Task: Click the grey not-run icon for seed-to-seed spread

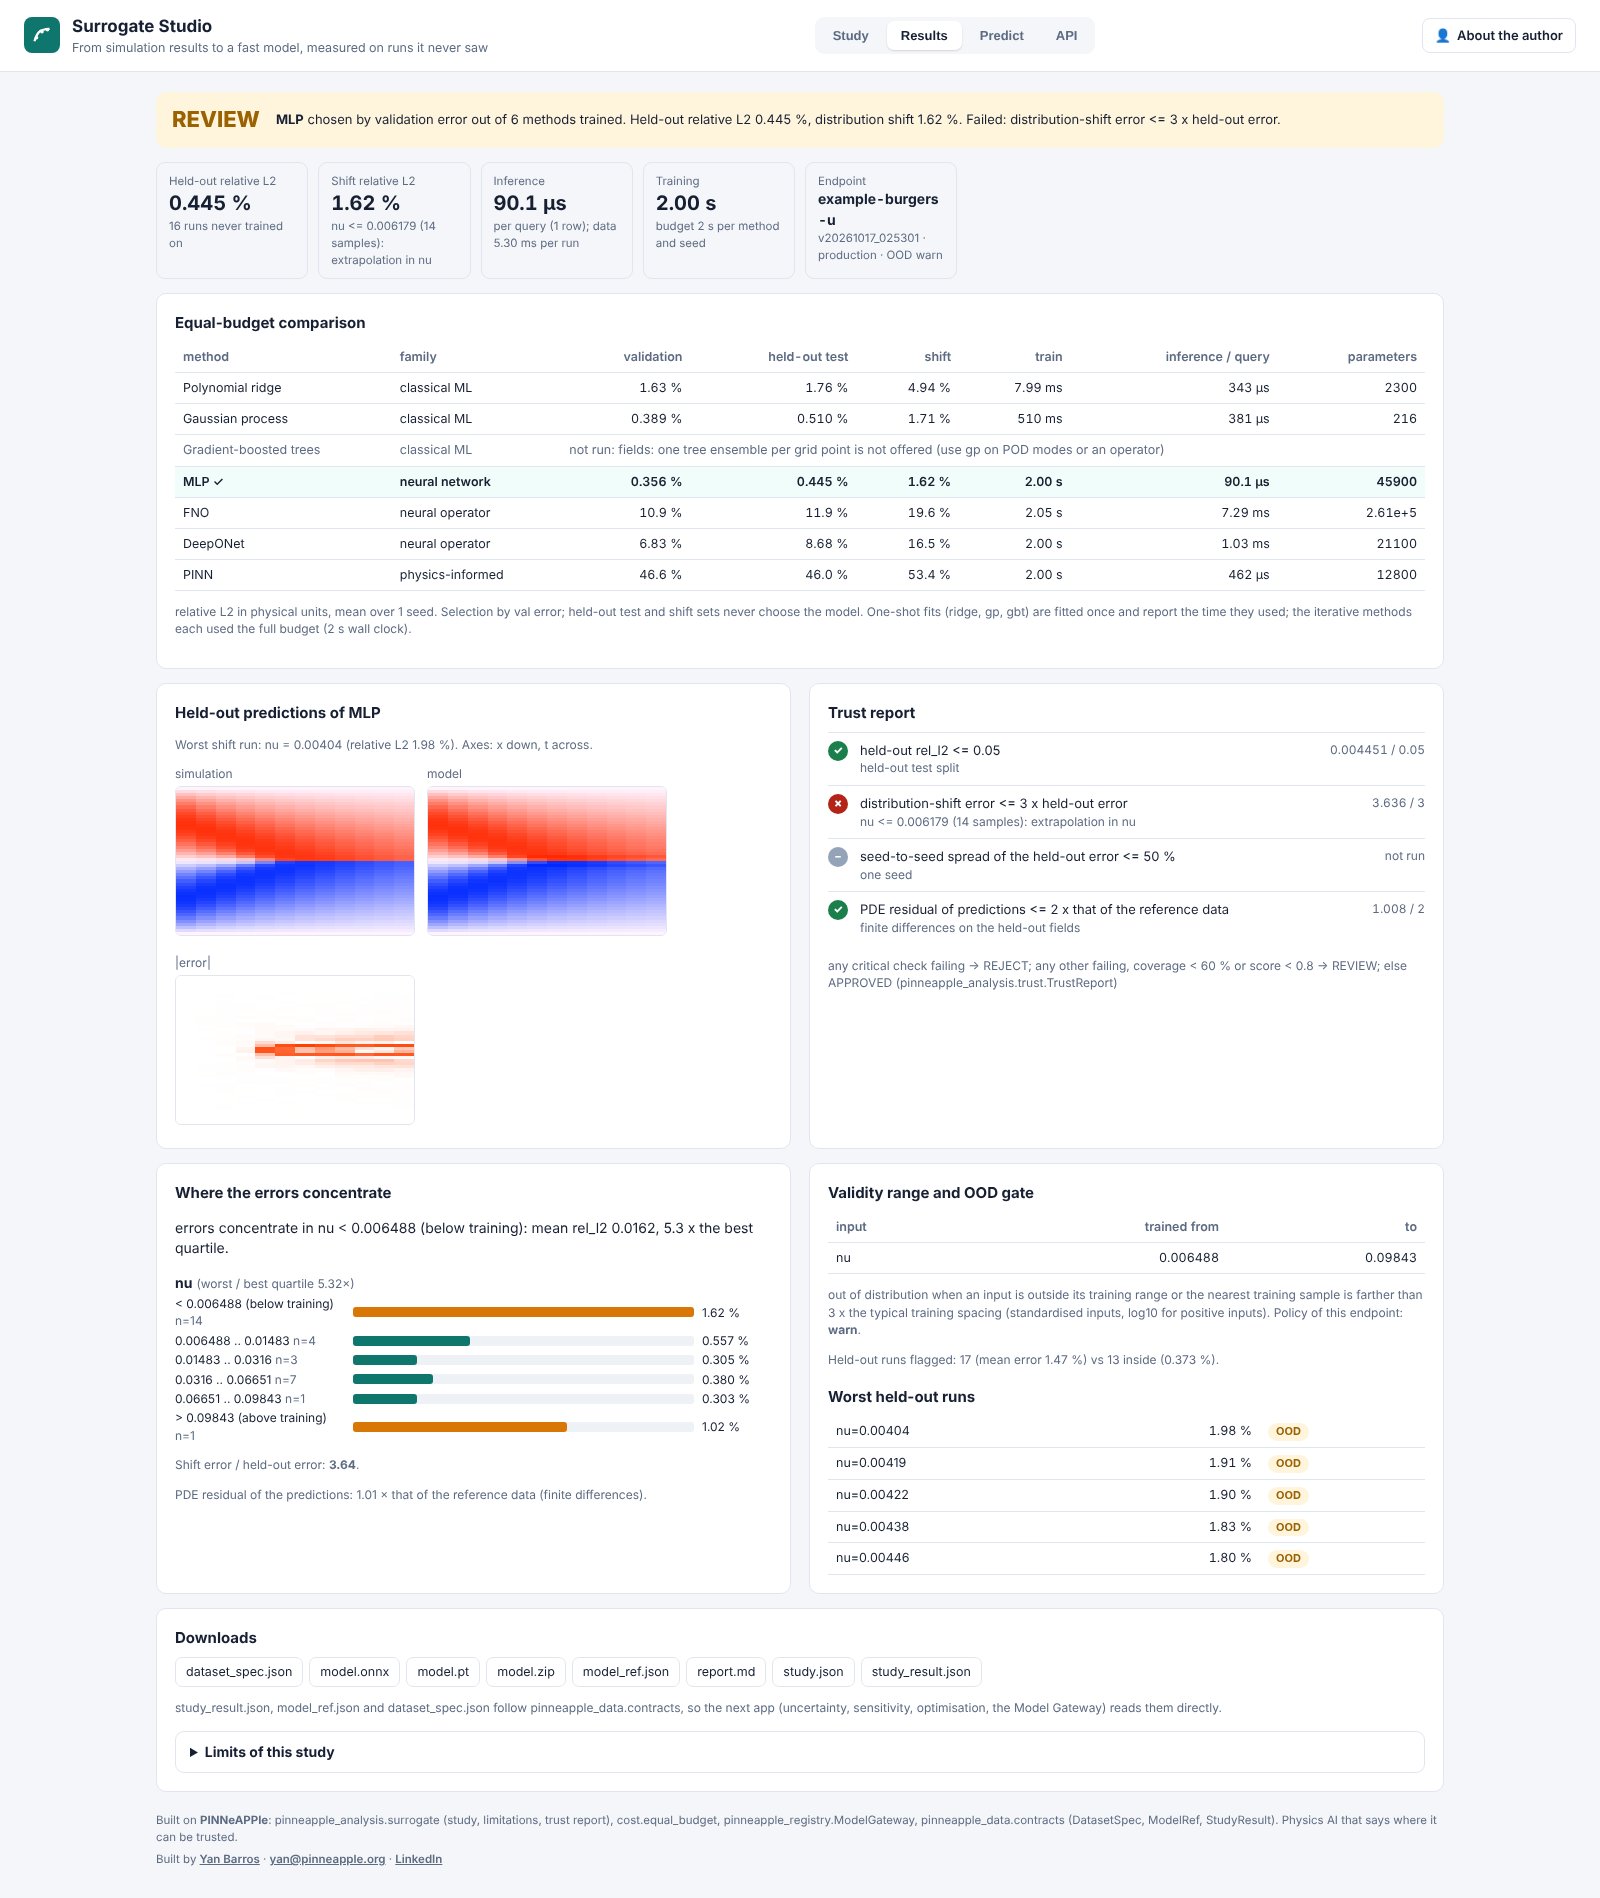Action: tap(838, 857)
